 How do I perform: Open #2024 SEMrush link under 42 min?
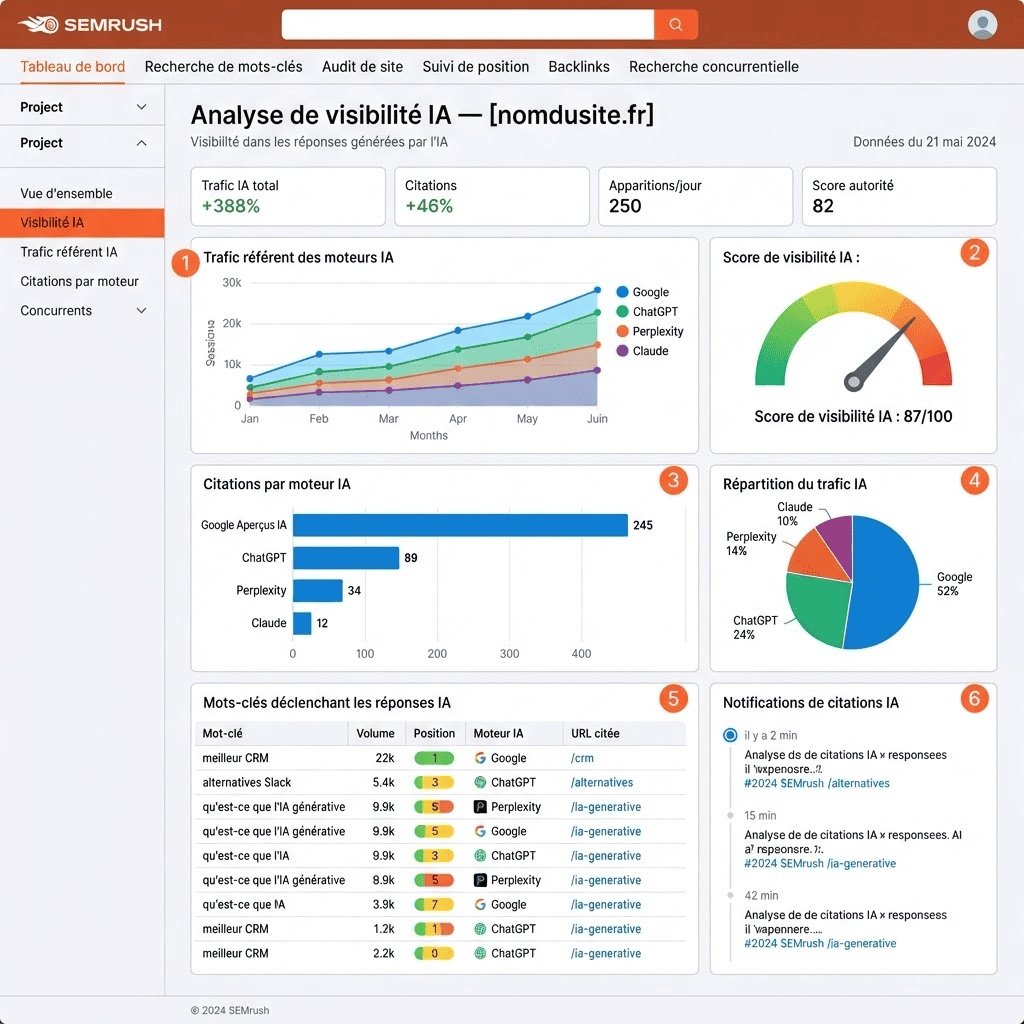click(820, 944)
